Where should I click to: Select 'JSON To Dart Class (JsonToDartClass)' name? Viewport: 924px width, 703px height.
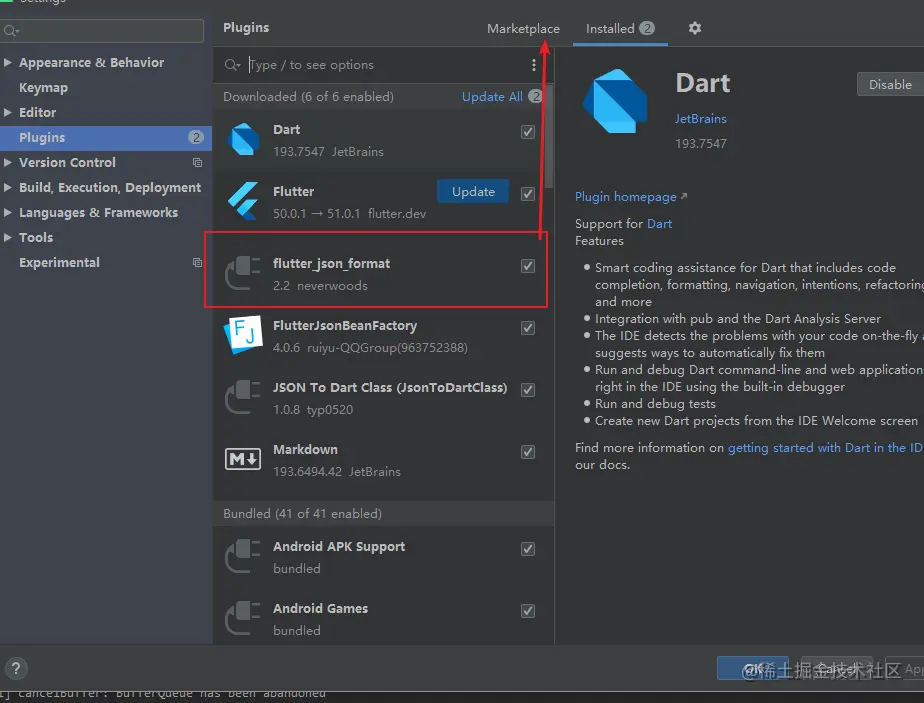coord(390,387)
